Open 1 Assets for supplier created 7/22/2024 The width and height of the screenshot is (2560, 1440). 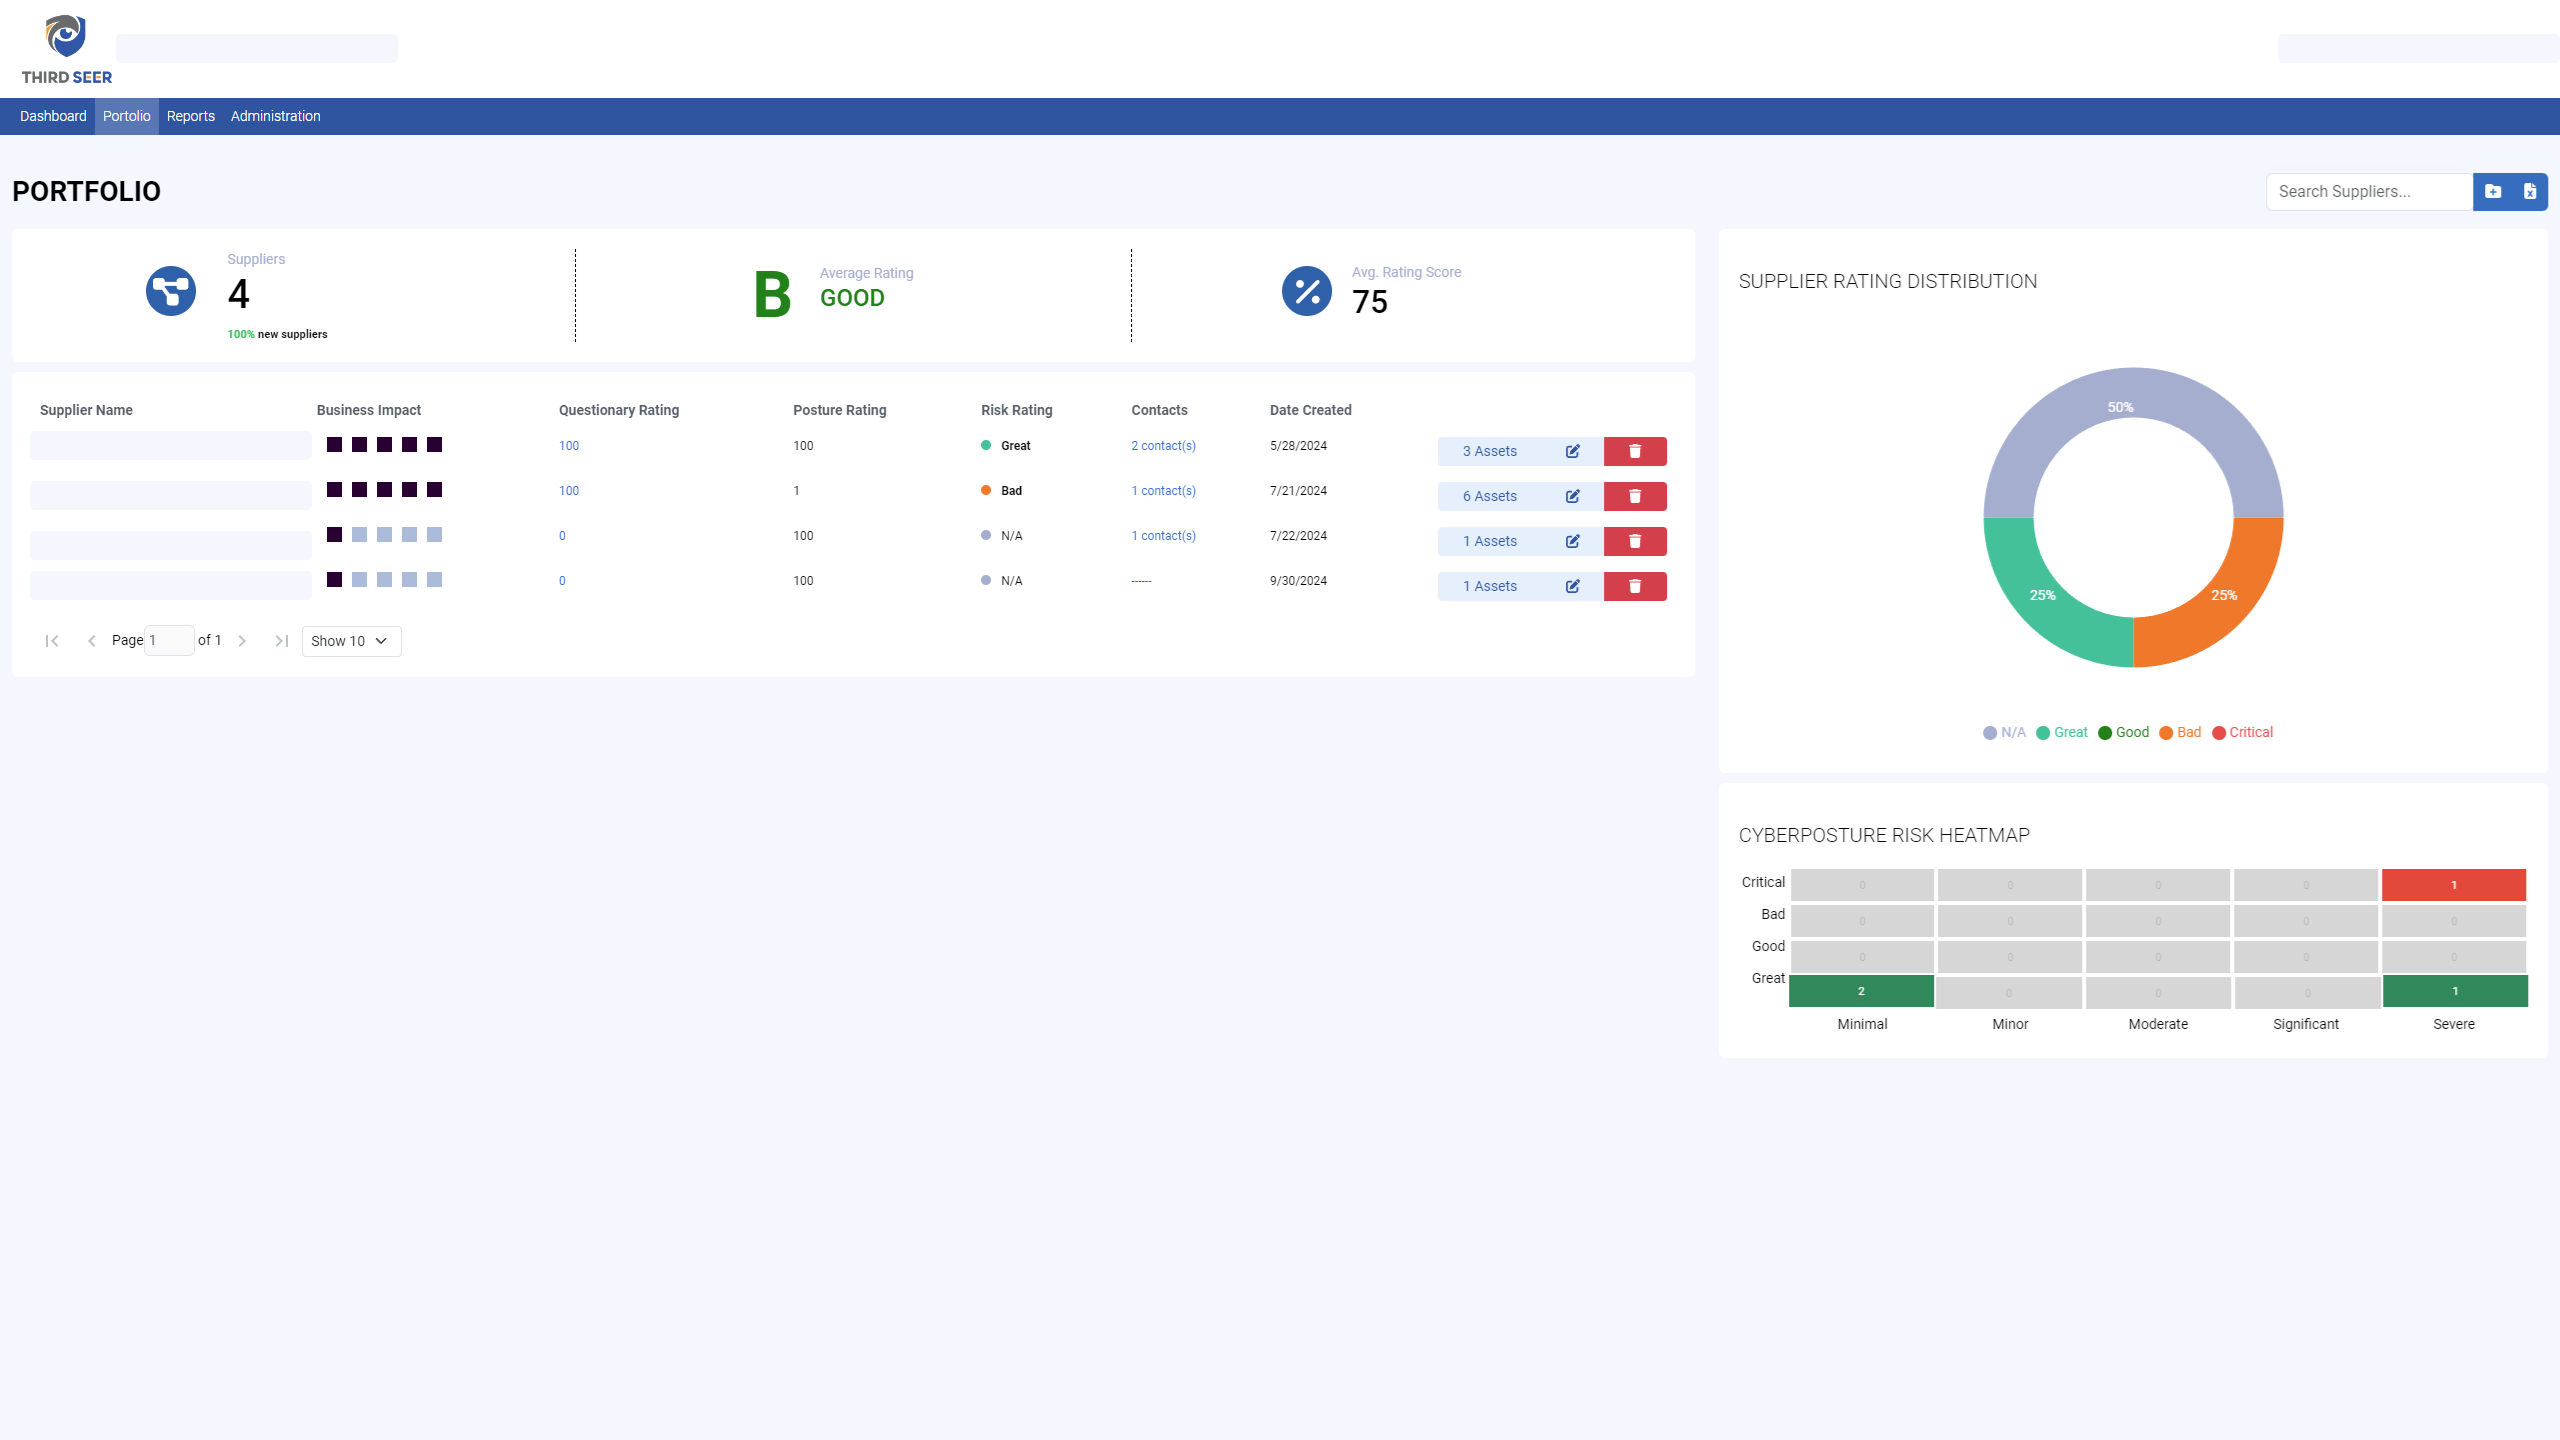tap(1490, 541)
